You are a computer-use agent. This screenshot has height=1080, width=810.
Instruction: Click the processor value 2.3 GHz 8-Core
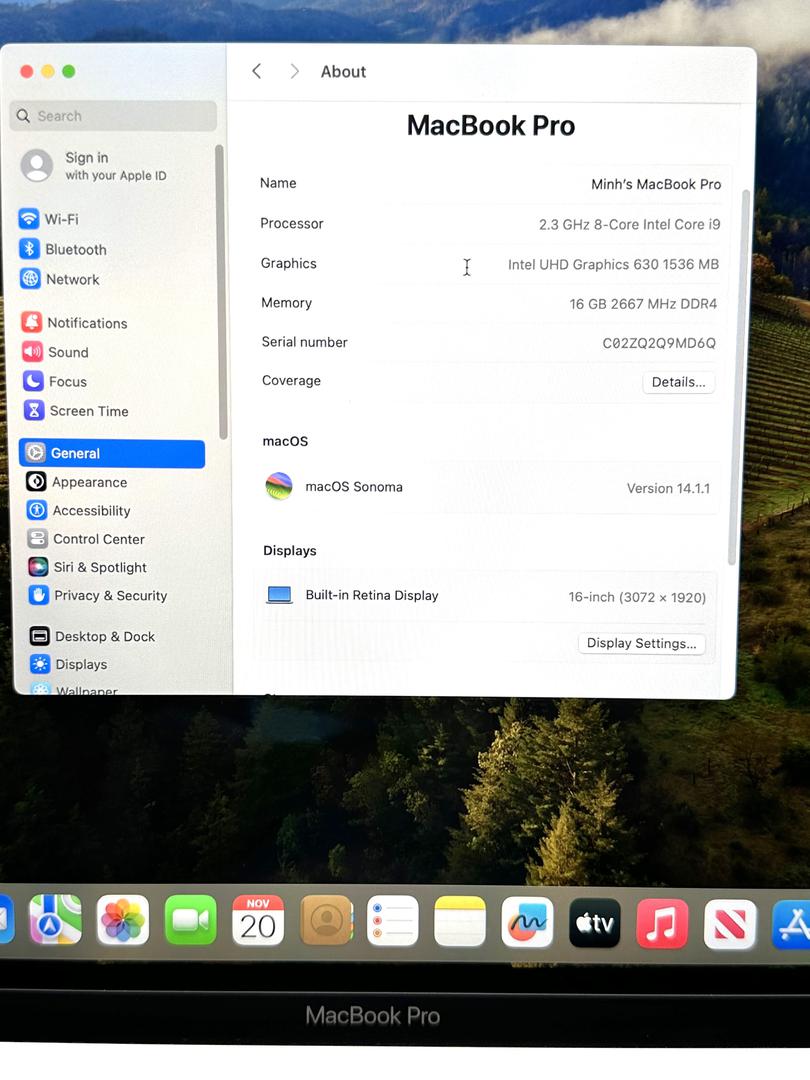pyautogui.click(x=630, y=224)
